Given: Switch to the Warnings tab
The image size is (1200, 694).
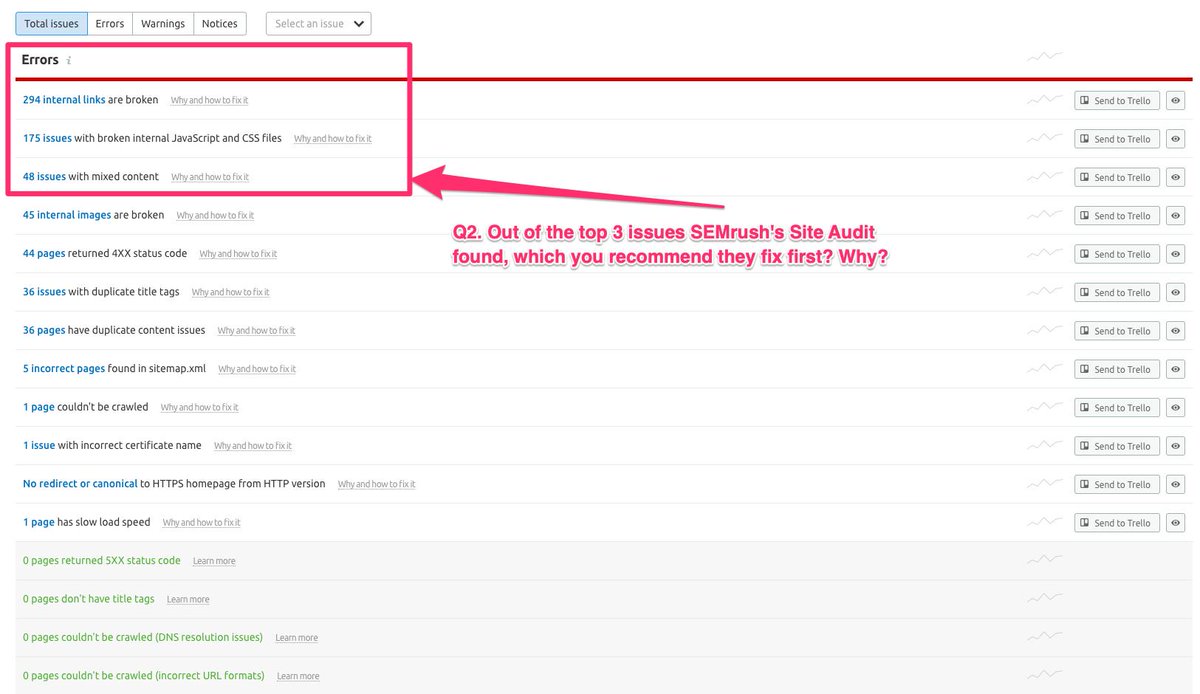Looking at the screenshot, I should pyautogui.click(x=162, y=23).
